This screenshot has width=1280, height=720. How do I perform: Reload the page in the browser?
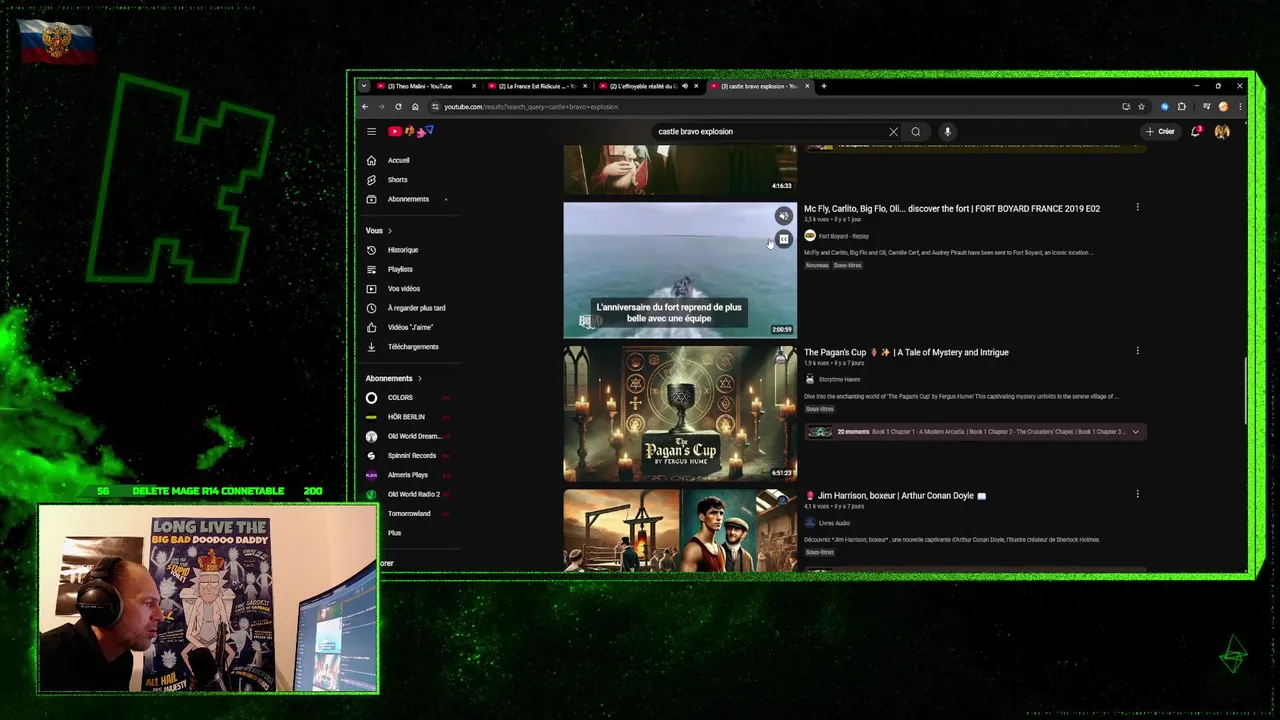(x=398, y=107)
